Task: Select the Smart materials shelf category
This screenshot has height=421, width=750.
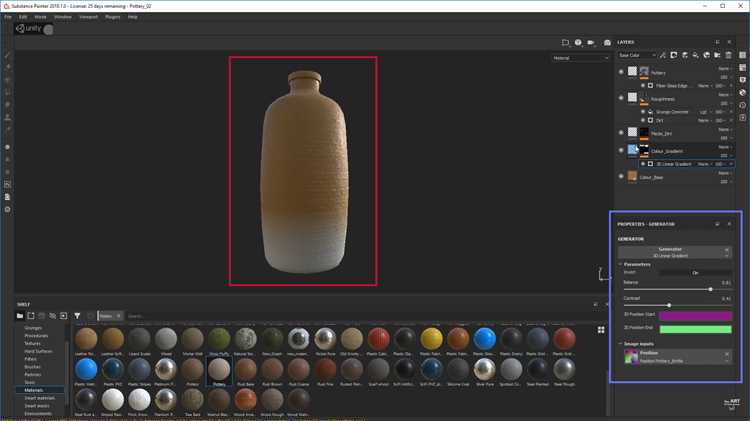Action: [40, 398]
